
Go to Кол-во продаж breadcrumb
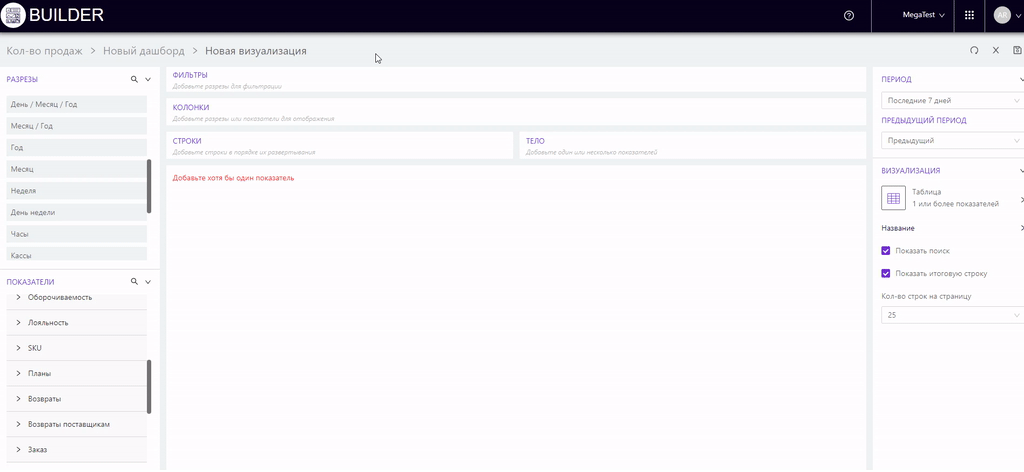(x=43, y=51)
